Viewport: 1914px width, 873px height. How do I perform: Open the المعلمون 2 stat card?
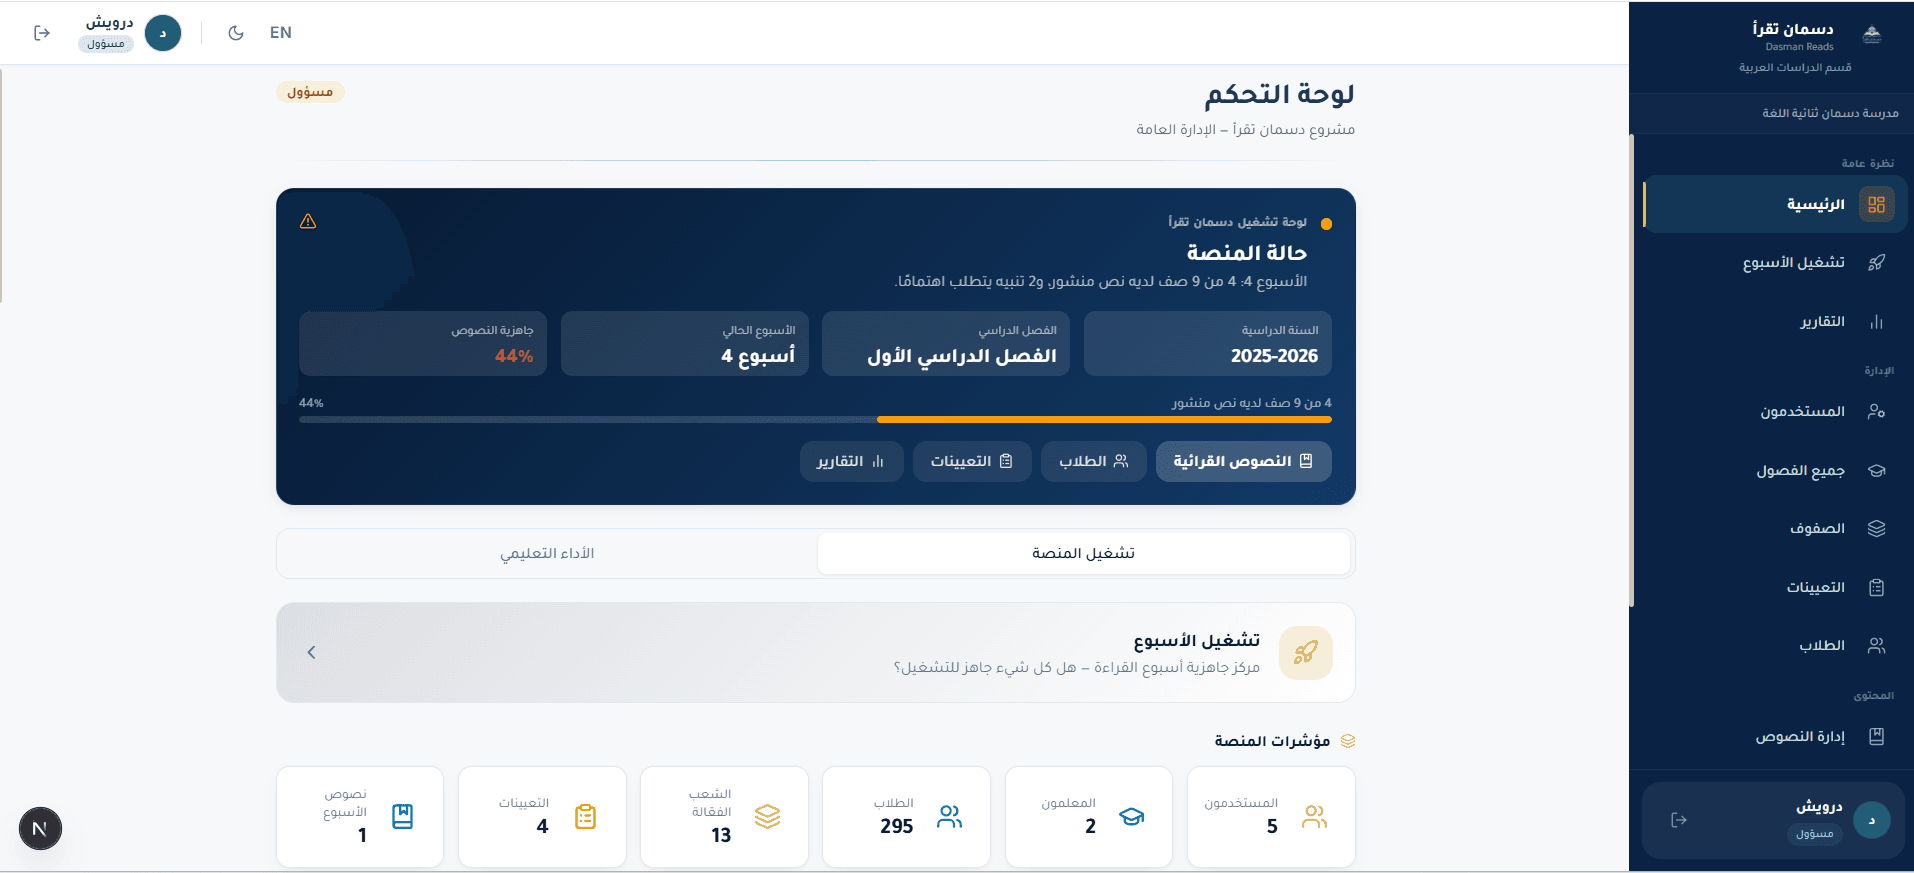[1088, 816]
